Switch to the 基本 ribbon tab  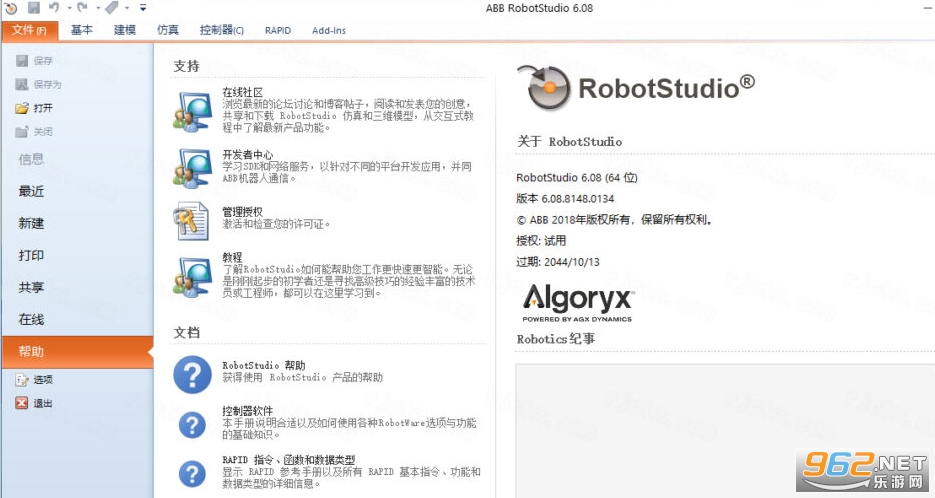[82, 30]
